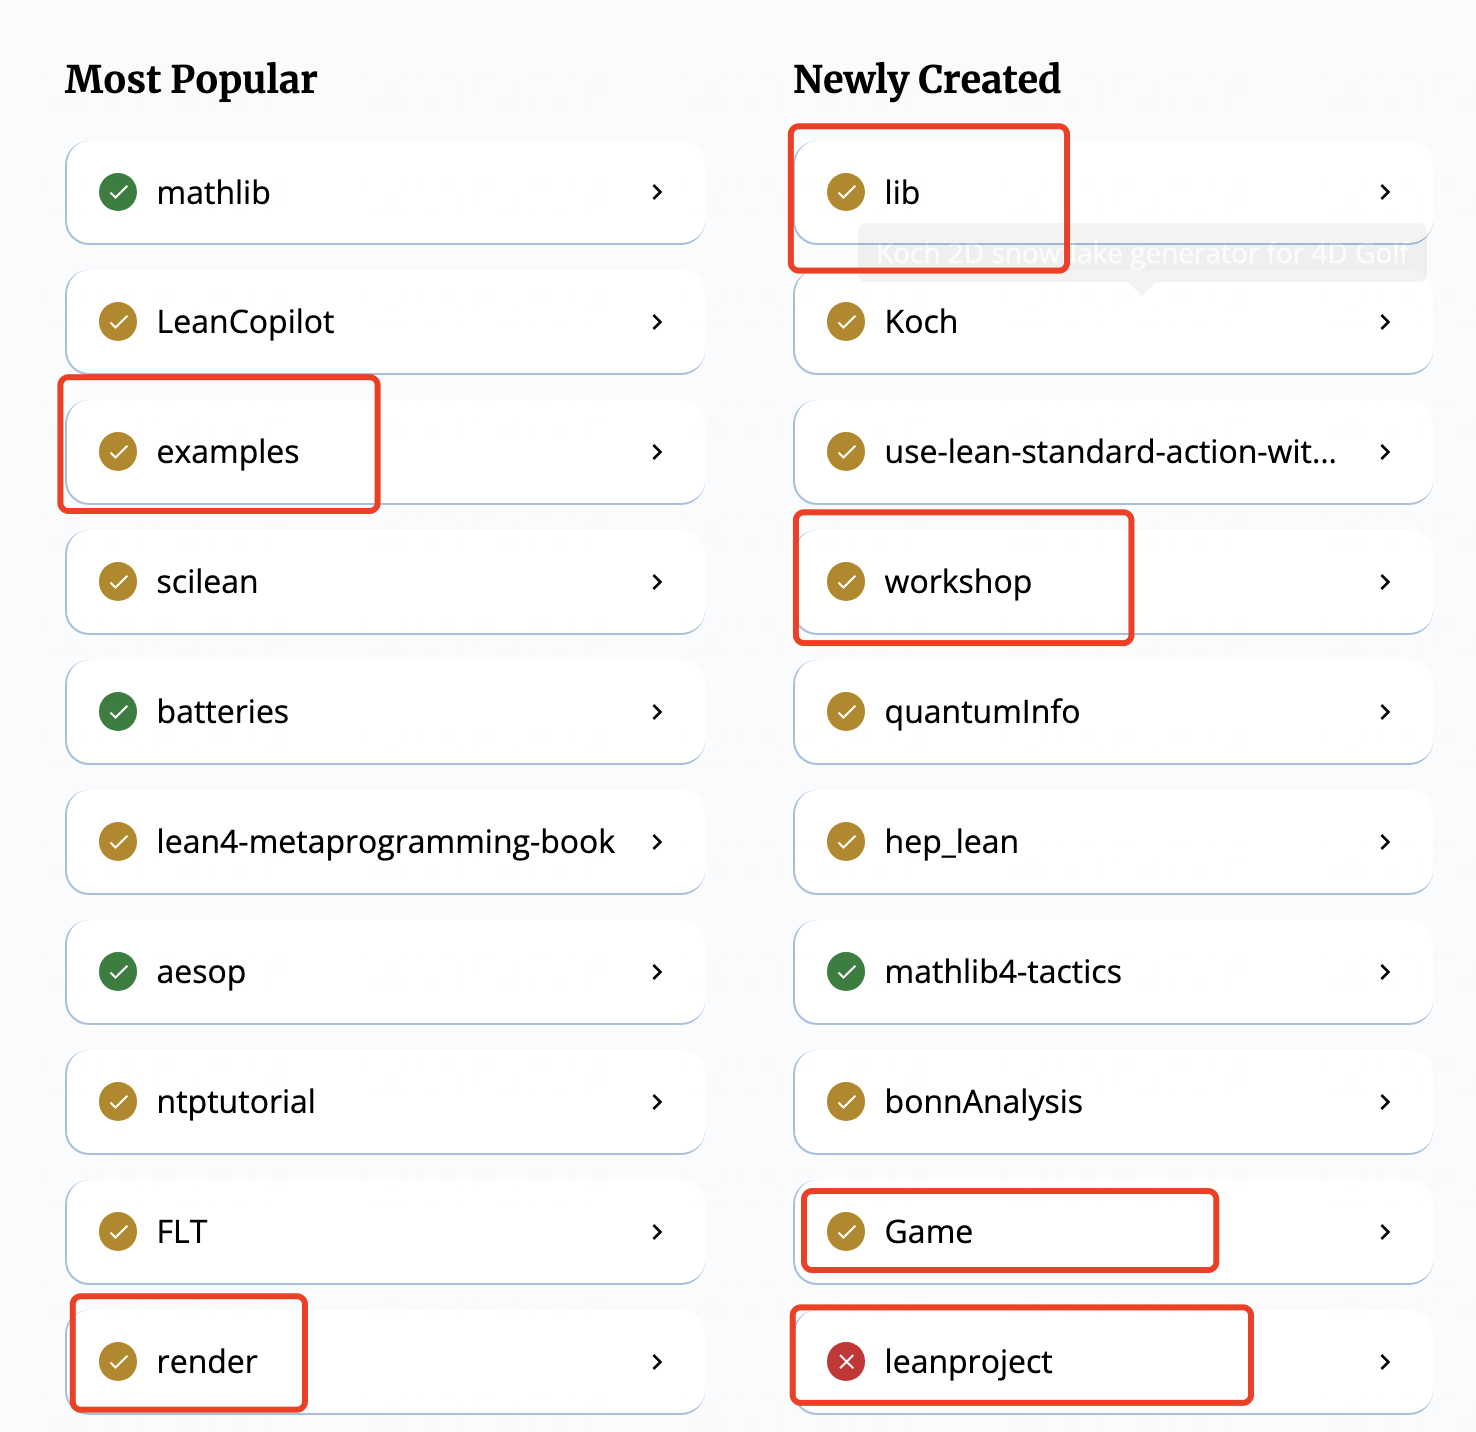Open the use-lean-standard-action-wit... entry
Viewport: 1476px width, 1432px height.
1113,452
